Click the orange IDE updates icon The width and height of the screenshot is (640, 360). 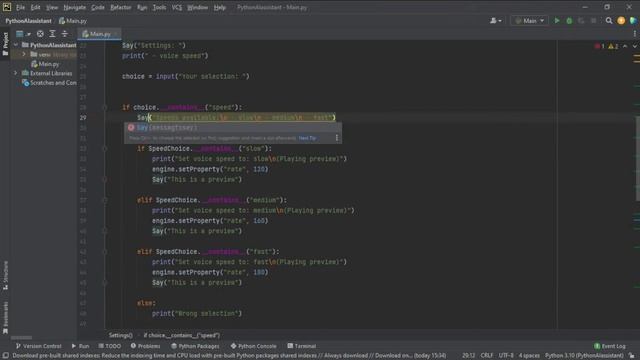[621, 20]
